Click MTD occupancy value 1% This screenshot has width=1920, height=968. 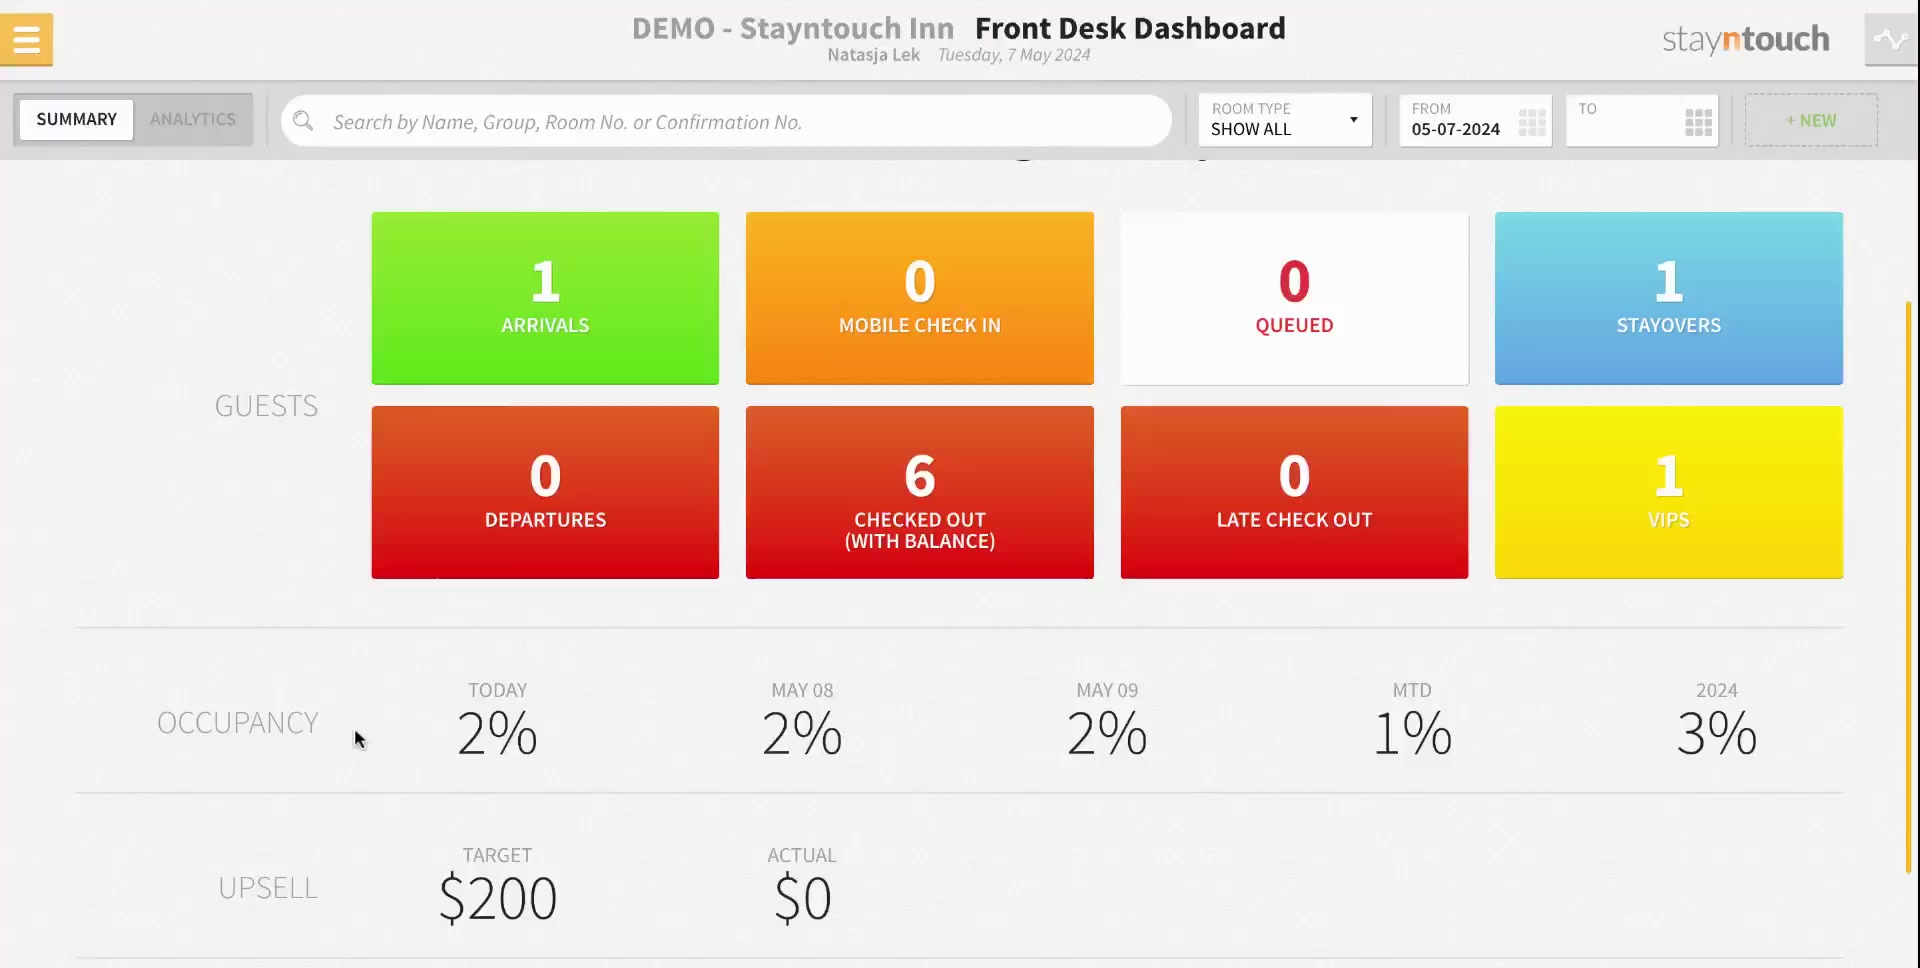1412,734
